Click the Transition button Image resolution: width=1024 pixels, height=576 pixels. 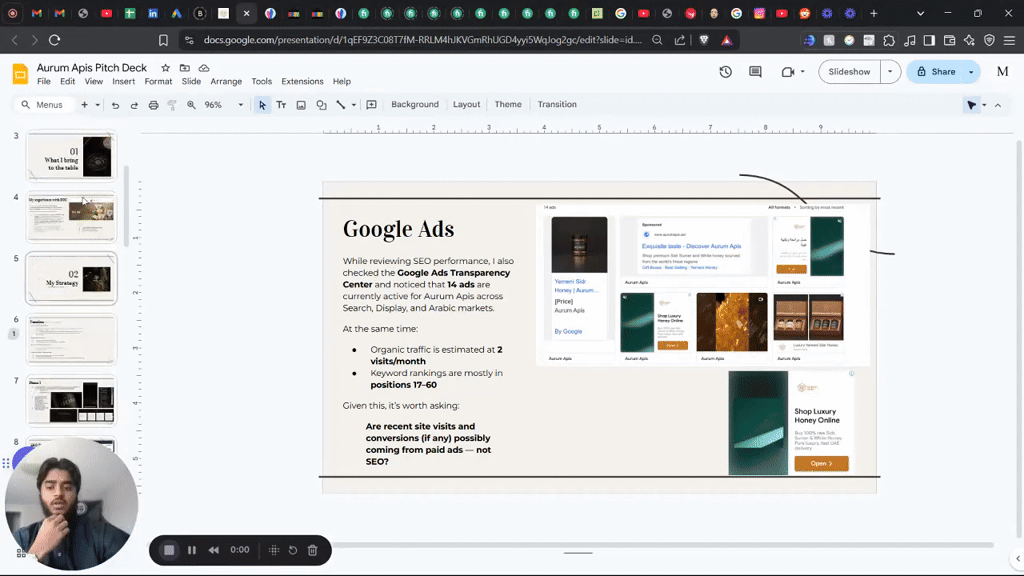tap(557, 104)
